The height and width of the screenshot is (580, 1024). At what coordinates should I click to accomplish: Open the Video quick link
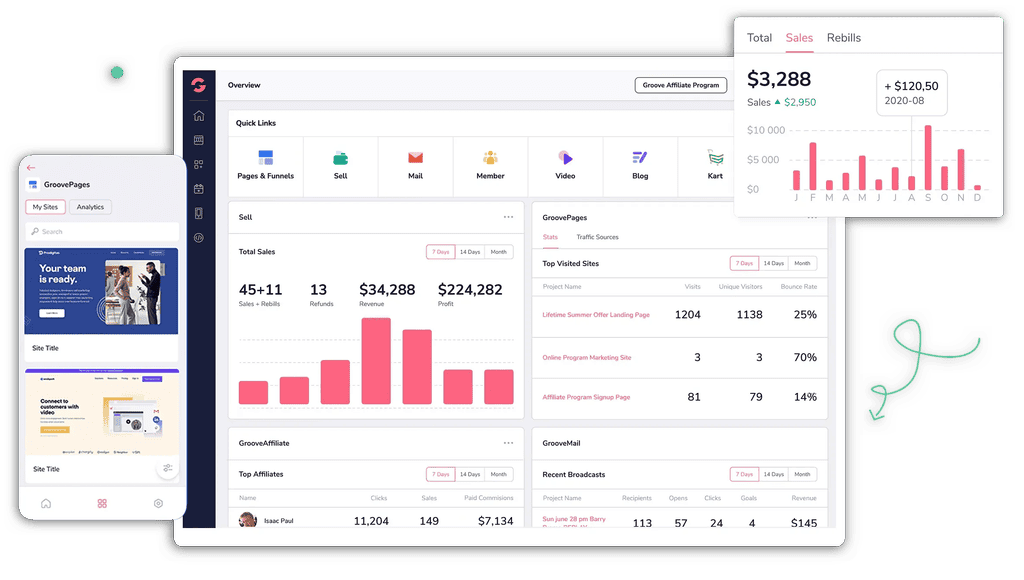[566, 166]
